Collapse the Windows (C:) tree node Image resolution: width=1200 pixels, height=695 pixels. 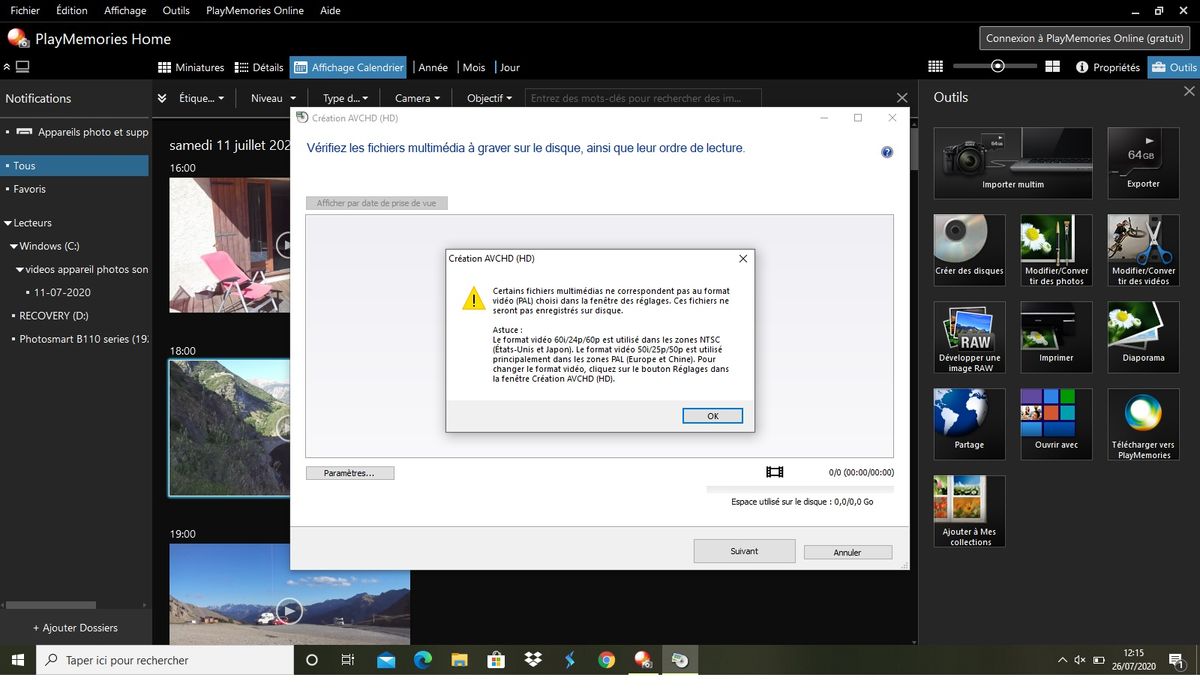click(x=13, y=246)
